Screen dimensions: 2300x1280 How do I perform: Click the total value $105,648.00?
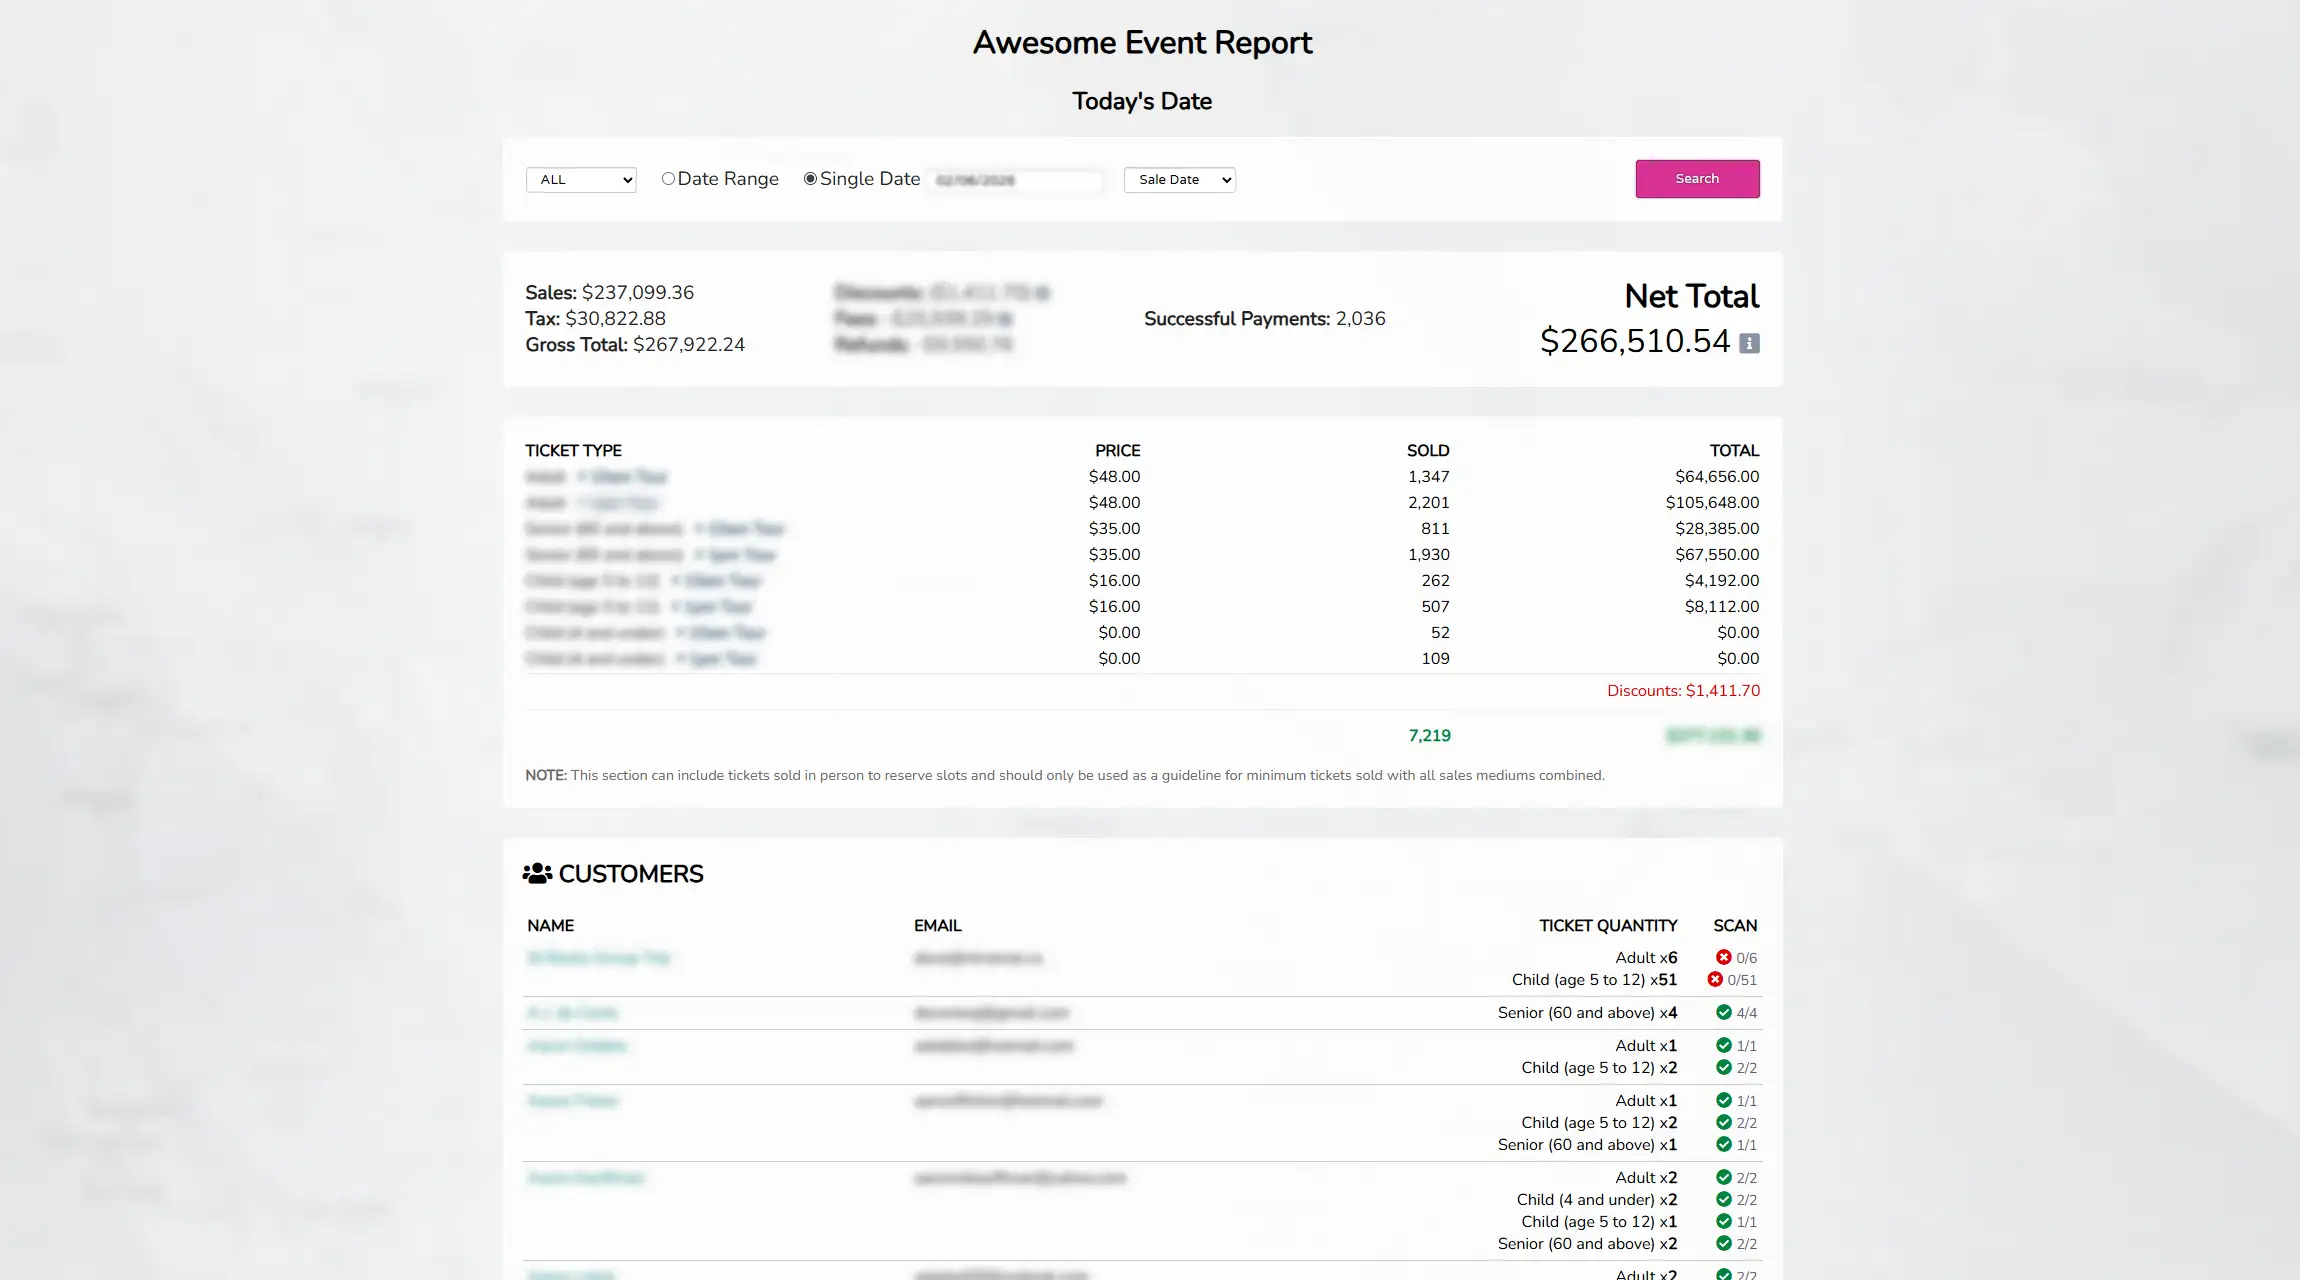1712,503
